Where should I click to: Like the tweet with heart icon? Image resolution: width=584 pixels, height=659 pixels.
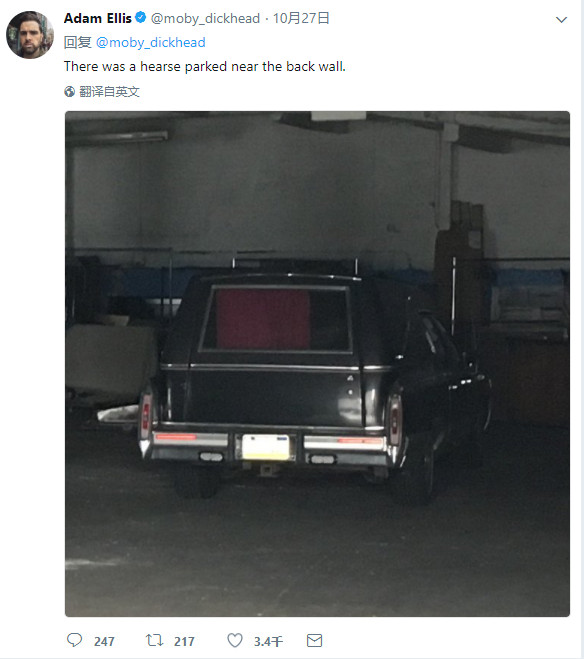point(235,641)
